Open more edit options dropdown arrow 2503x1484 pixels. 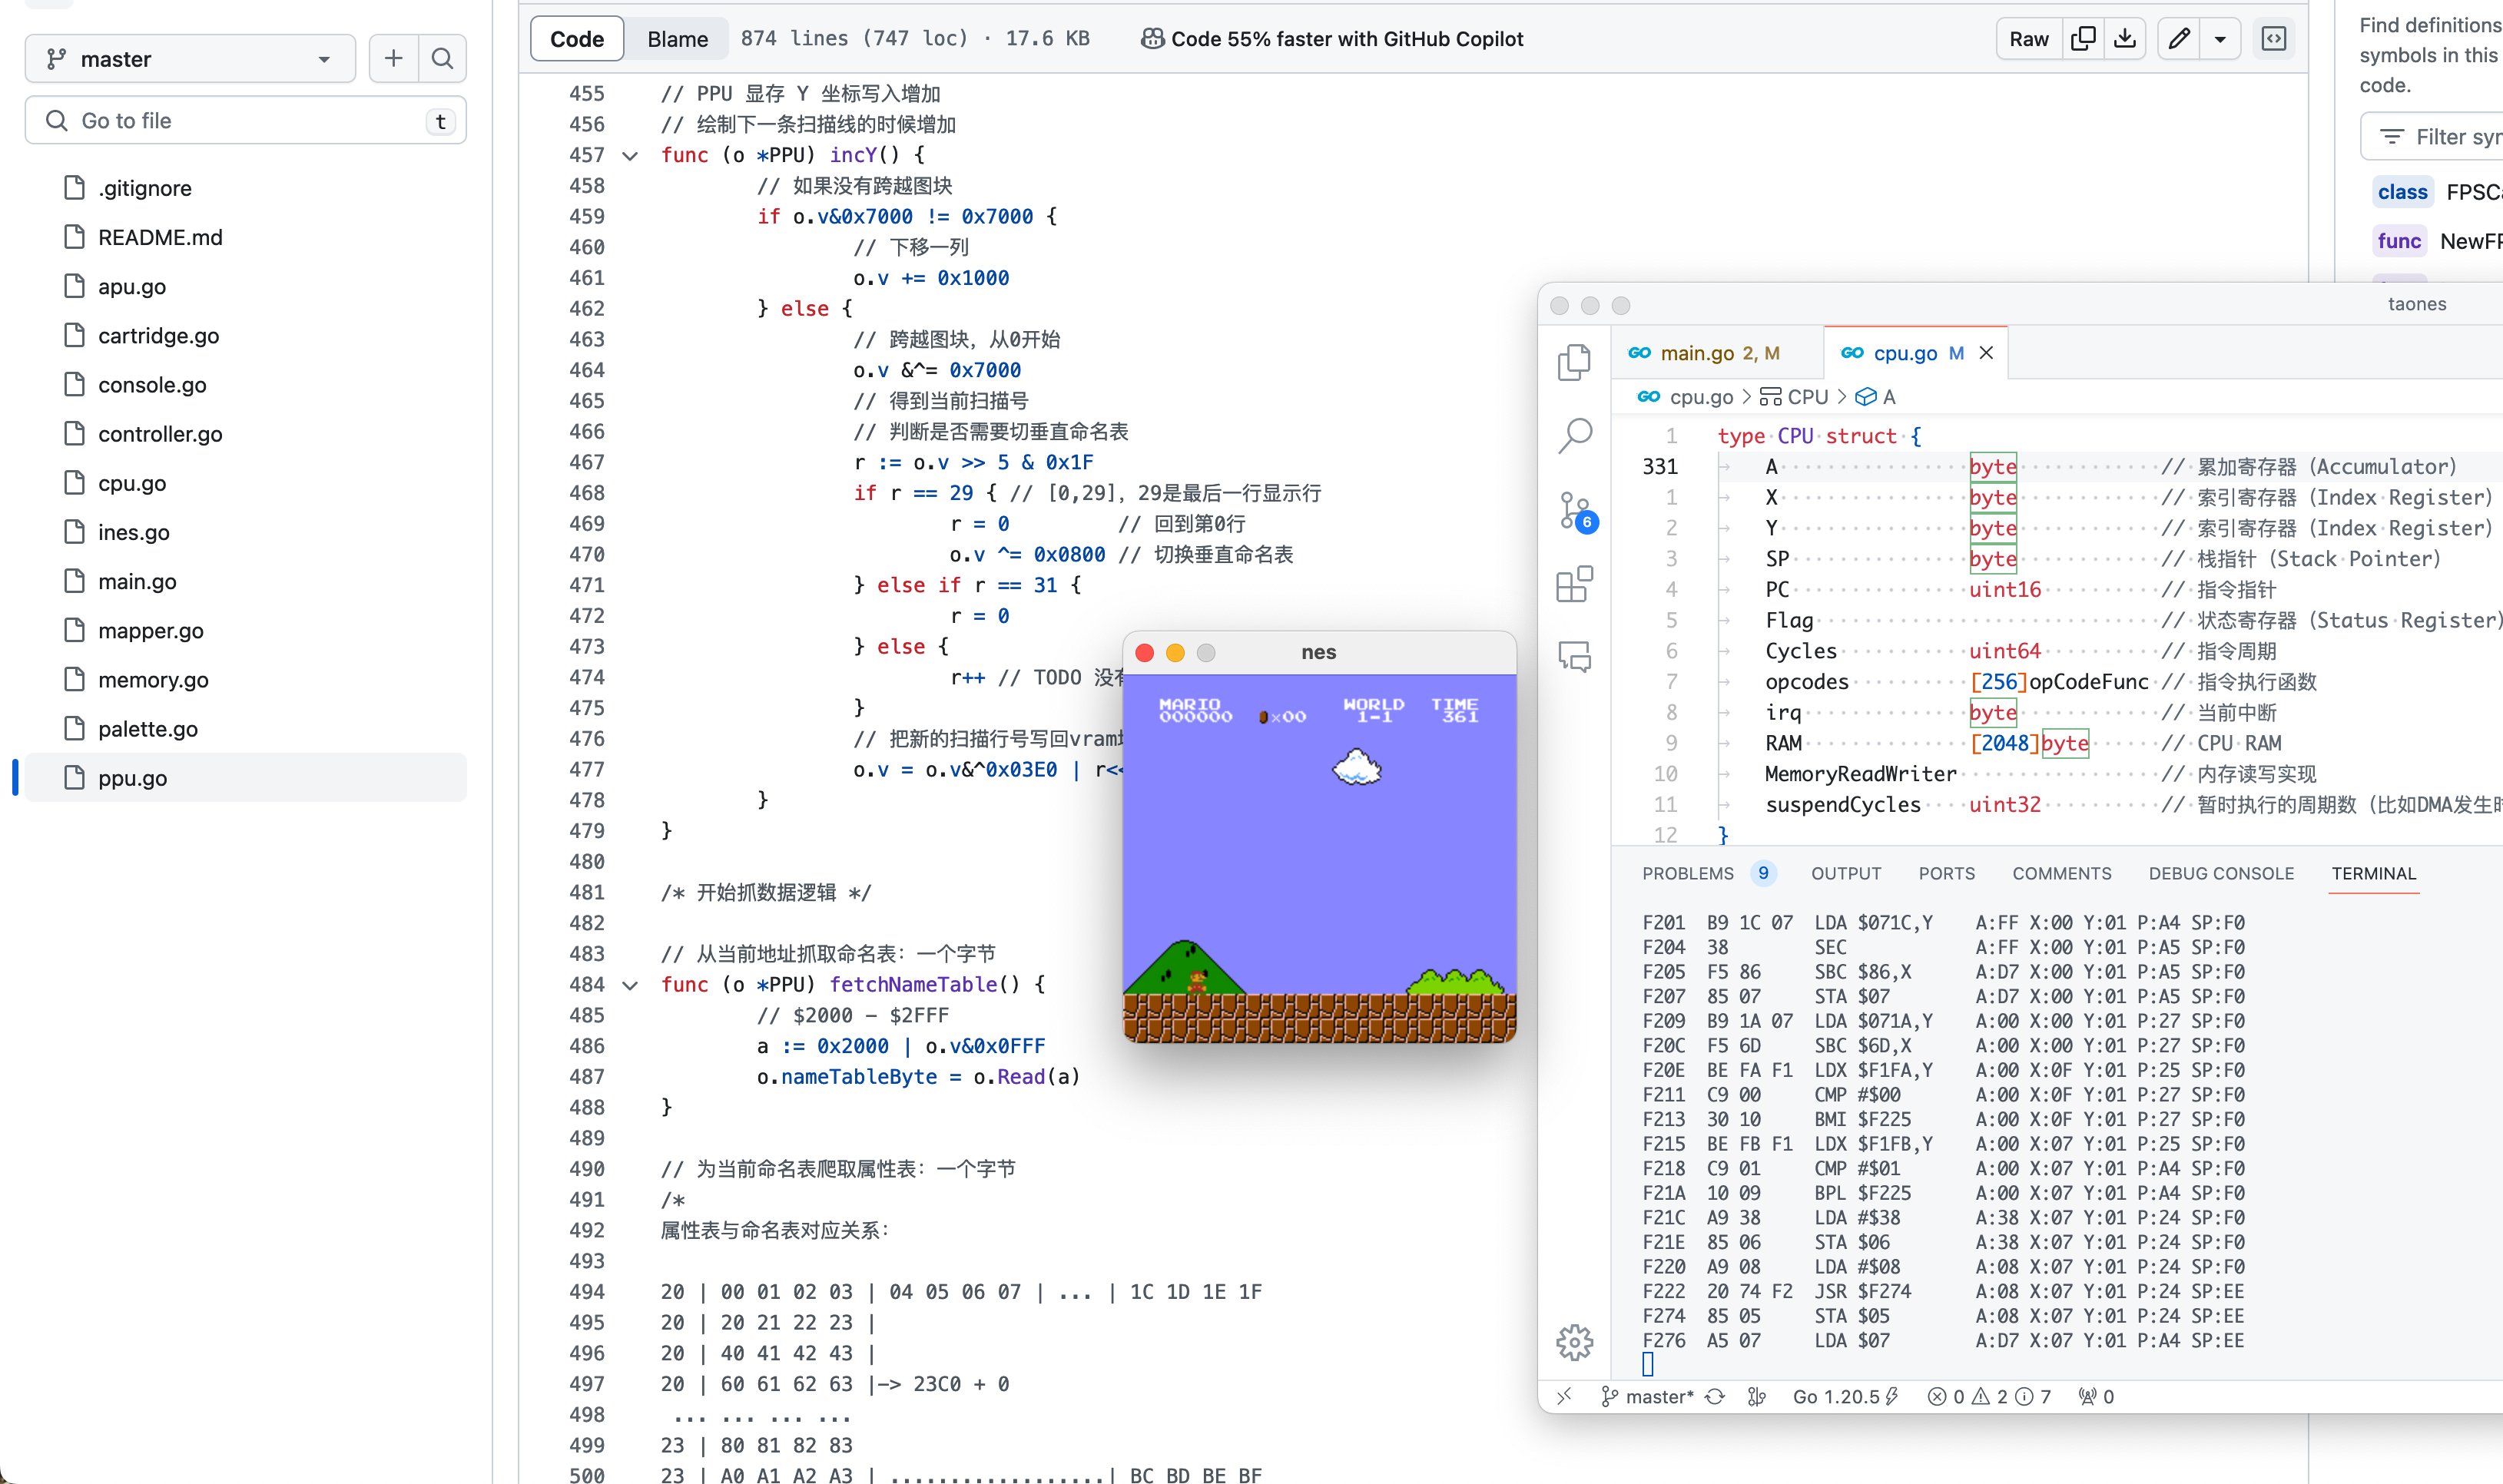click(2220, 39)
